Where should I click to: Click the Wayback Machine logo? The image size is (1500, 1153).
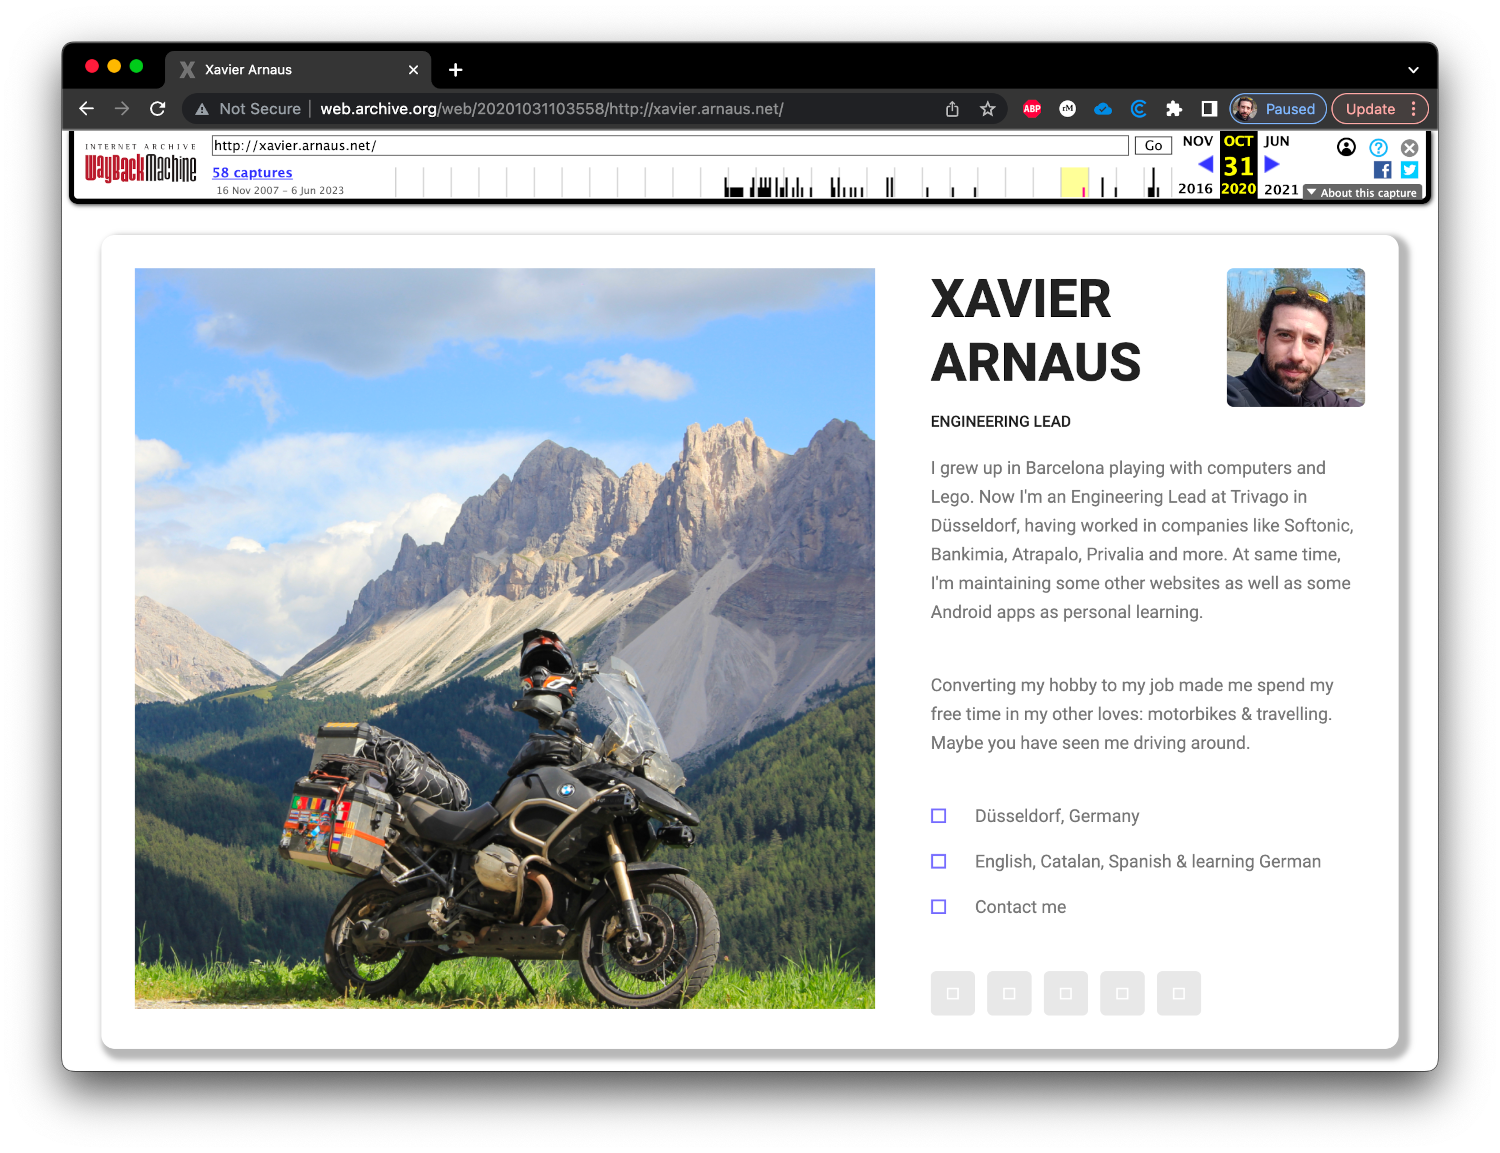point(140,167)
